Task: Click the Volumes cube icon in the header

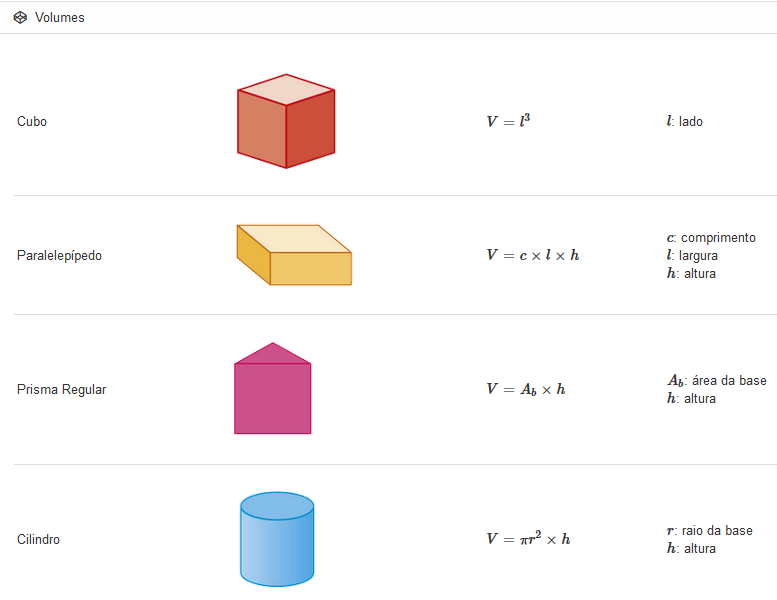Action: tap(20, 17)
